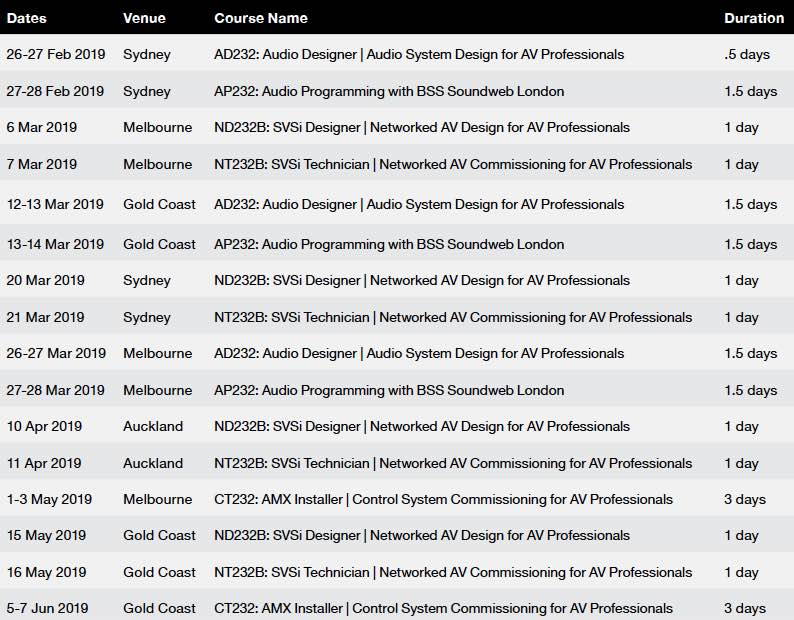This screenshot has width=794, height=620.
Task: Click Melbourne venue in the 6 Mar row
Action: point(157,127)
